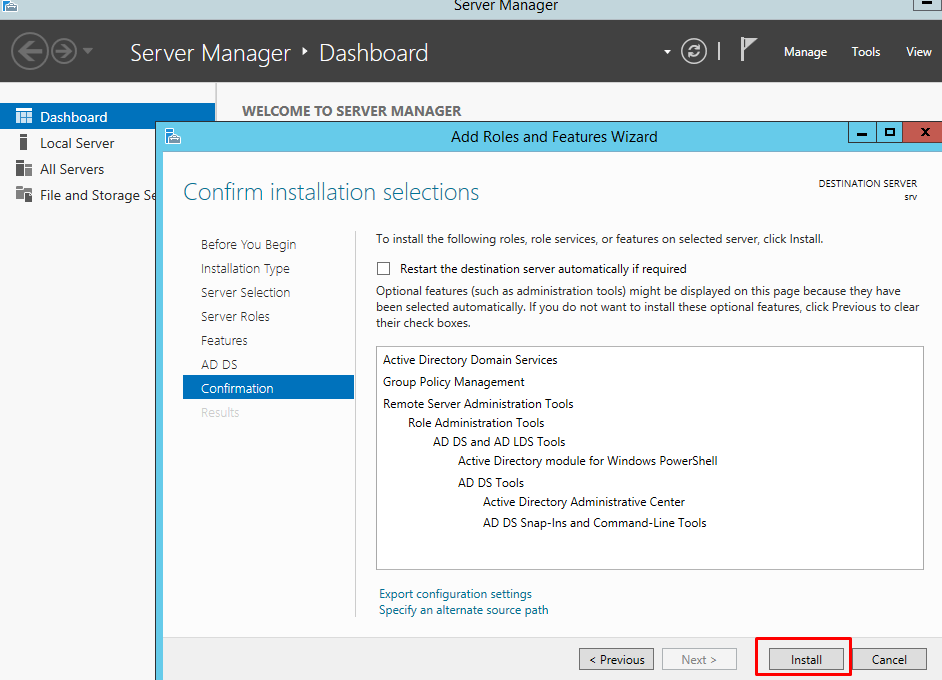The width and height of the screenshot is (942, 680).
Task: Open dropdown arrow left of Refresh icon
Action: [667, 52]
